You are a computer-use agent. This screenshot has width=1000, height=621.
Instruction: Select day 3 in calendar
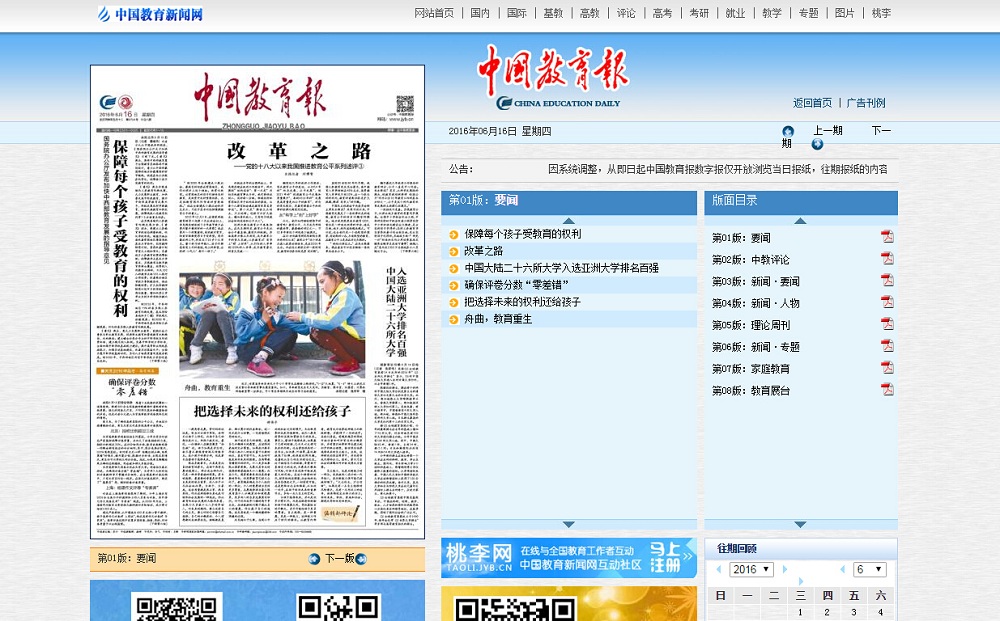point(854,612)
